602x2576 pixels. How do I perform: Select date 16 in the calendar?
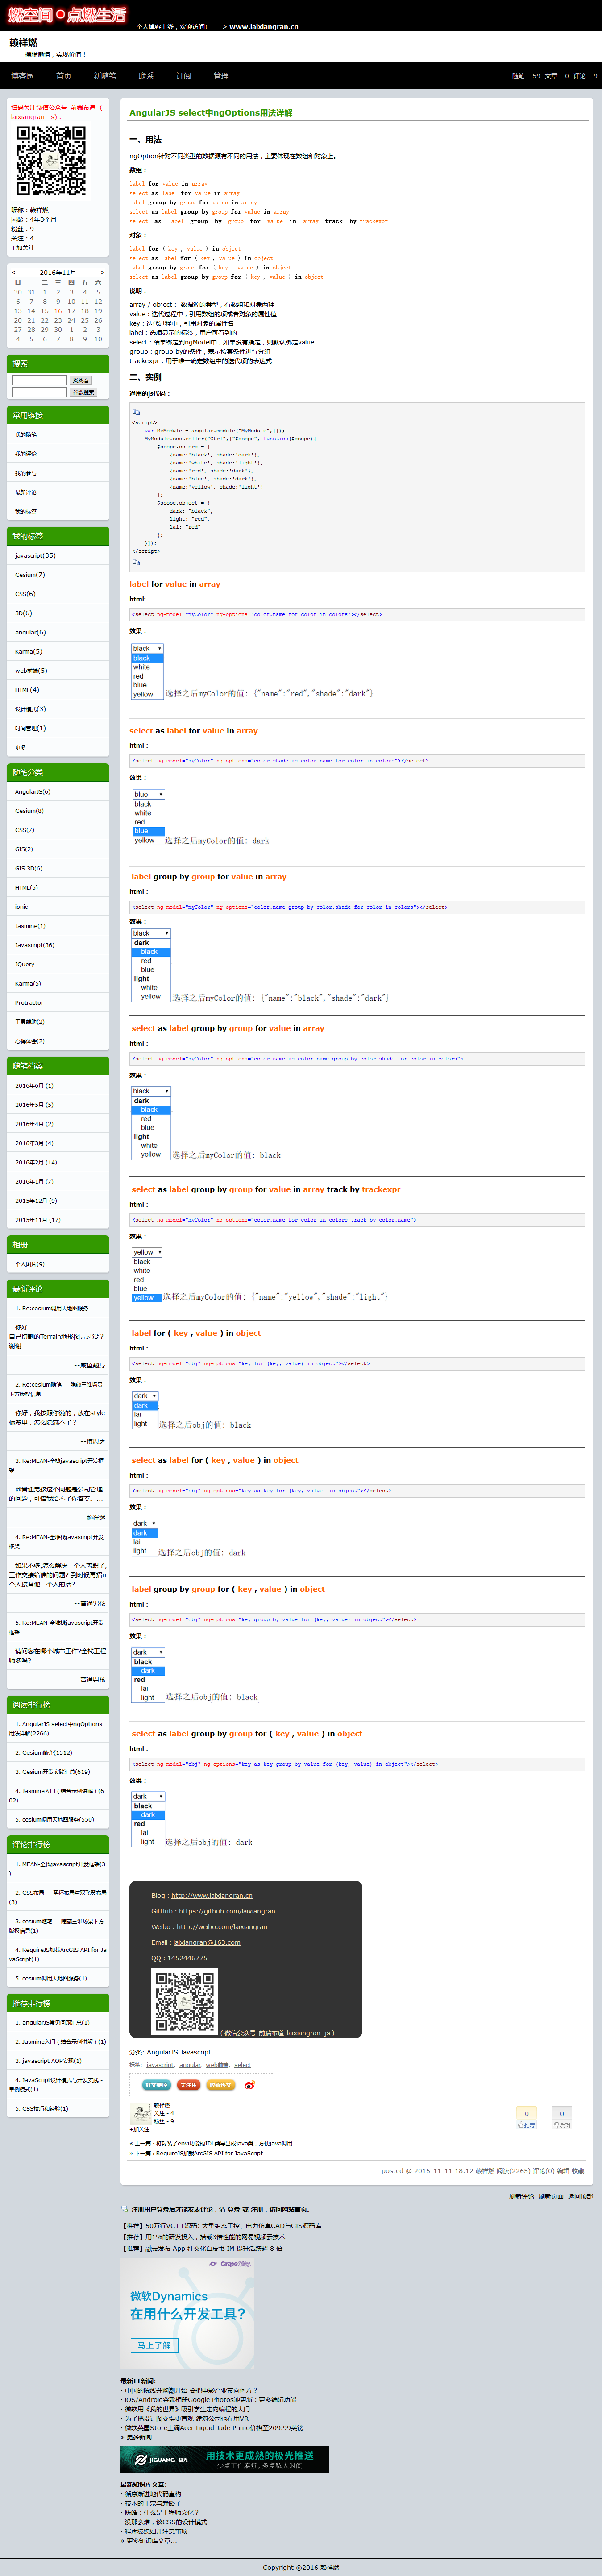(x=57, y=310)
